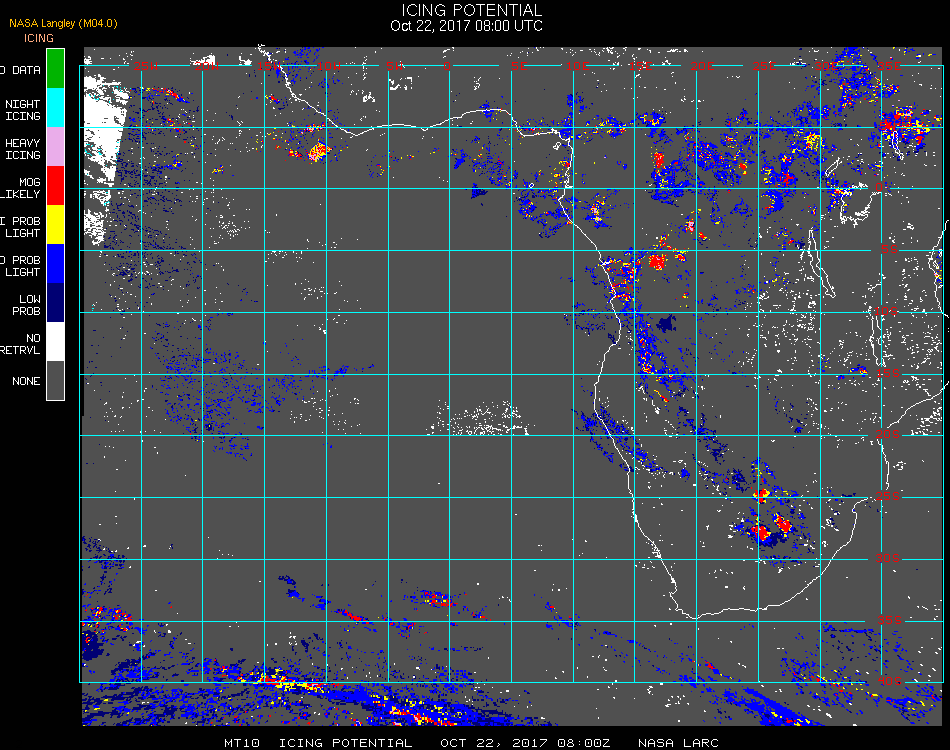Click the '40S' latitude label
Image resolution: width=950 pixels, height=750 pixels.
tap(890, 682)
